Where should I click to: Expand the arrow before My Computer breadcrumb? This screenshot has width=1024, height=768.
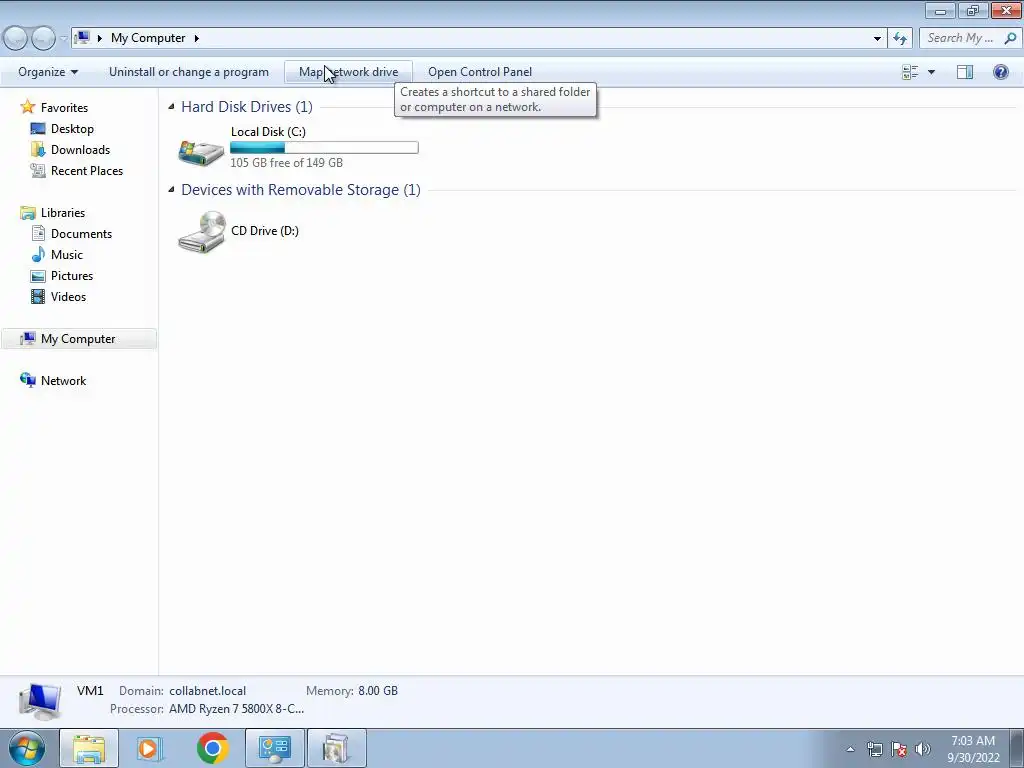click(x=100, y=38)
